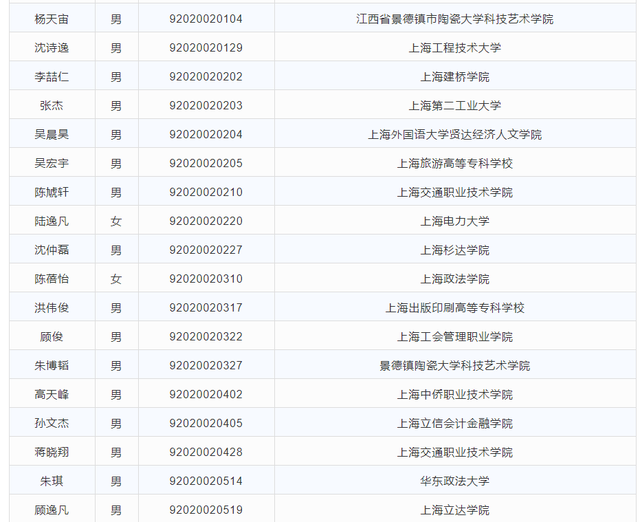Select ID 92020020428
The width and height of the screenshot is (640, 522).
pyautogui.click(x=206, y=453)
